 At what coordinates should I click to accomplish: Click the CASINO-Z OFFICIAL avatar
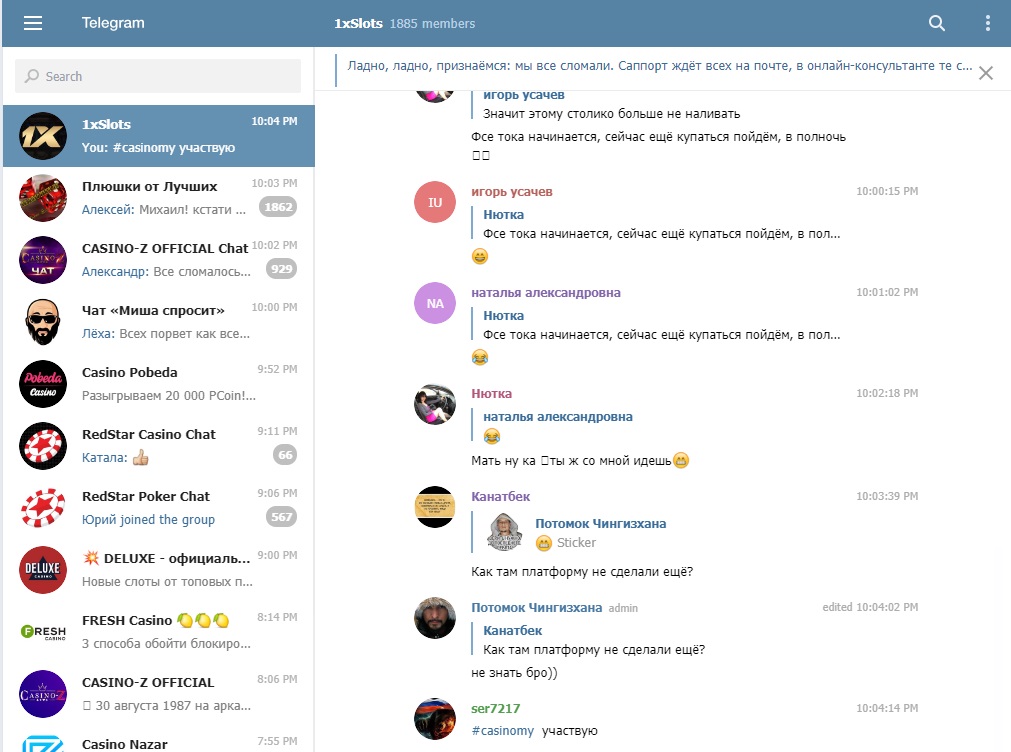[43, 693]
